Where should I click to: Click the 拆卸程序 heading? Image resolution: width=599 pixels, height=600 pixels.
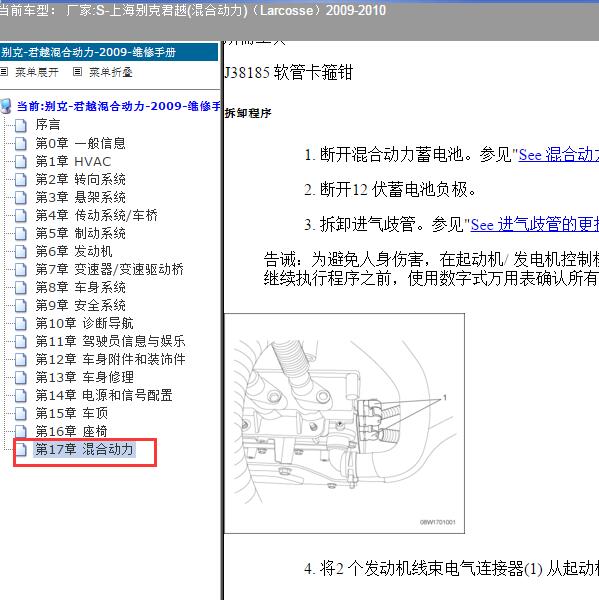pos(248,113)
